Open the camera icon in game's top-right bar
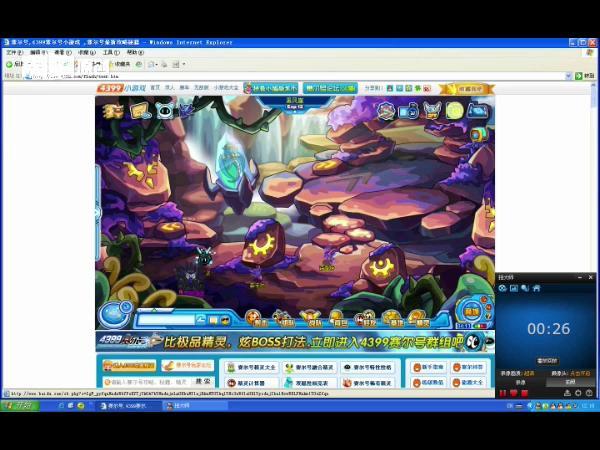Screen dimensions: 600x450 coord(409,111)
